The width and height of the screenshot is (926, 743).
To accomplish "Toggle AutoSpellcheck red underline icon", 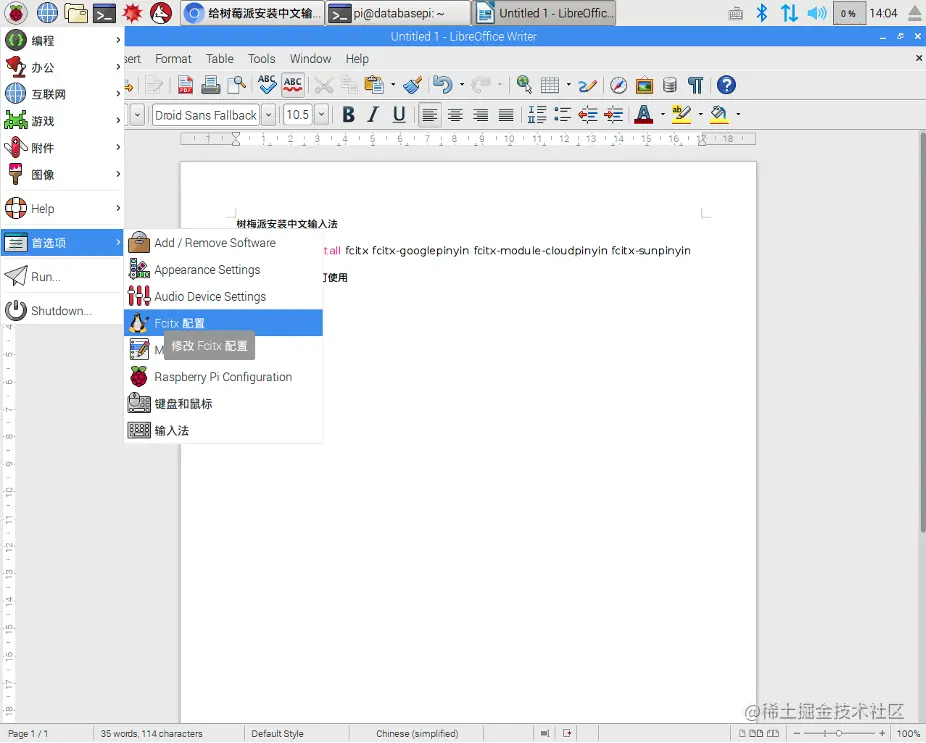I will tap(293, 84).
